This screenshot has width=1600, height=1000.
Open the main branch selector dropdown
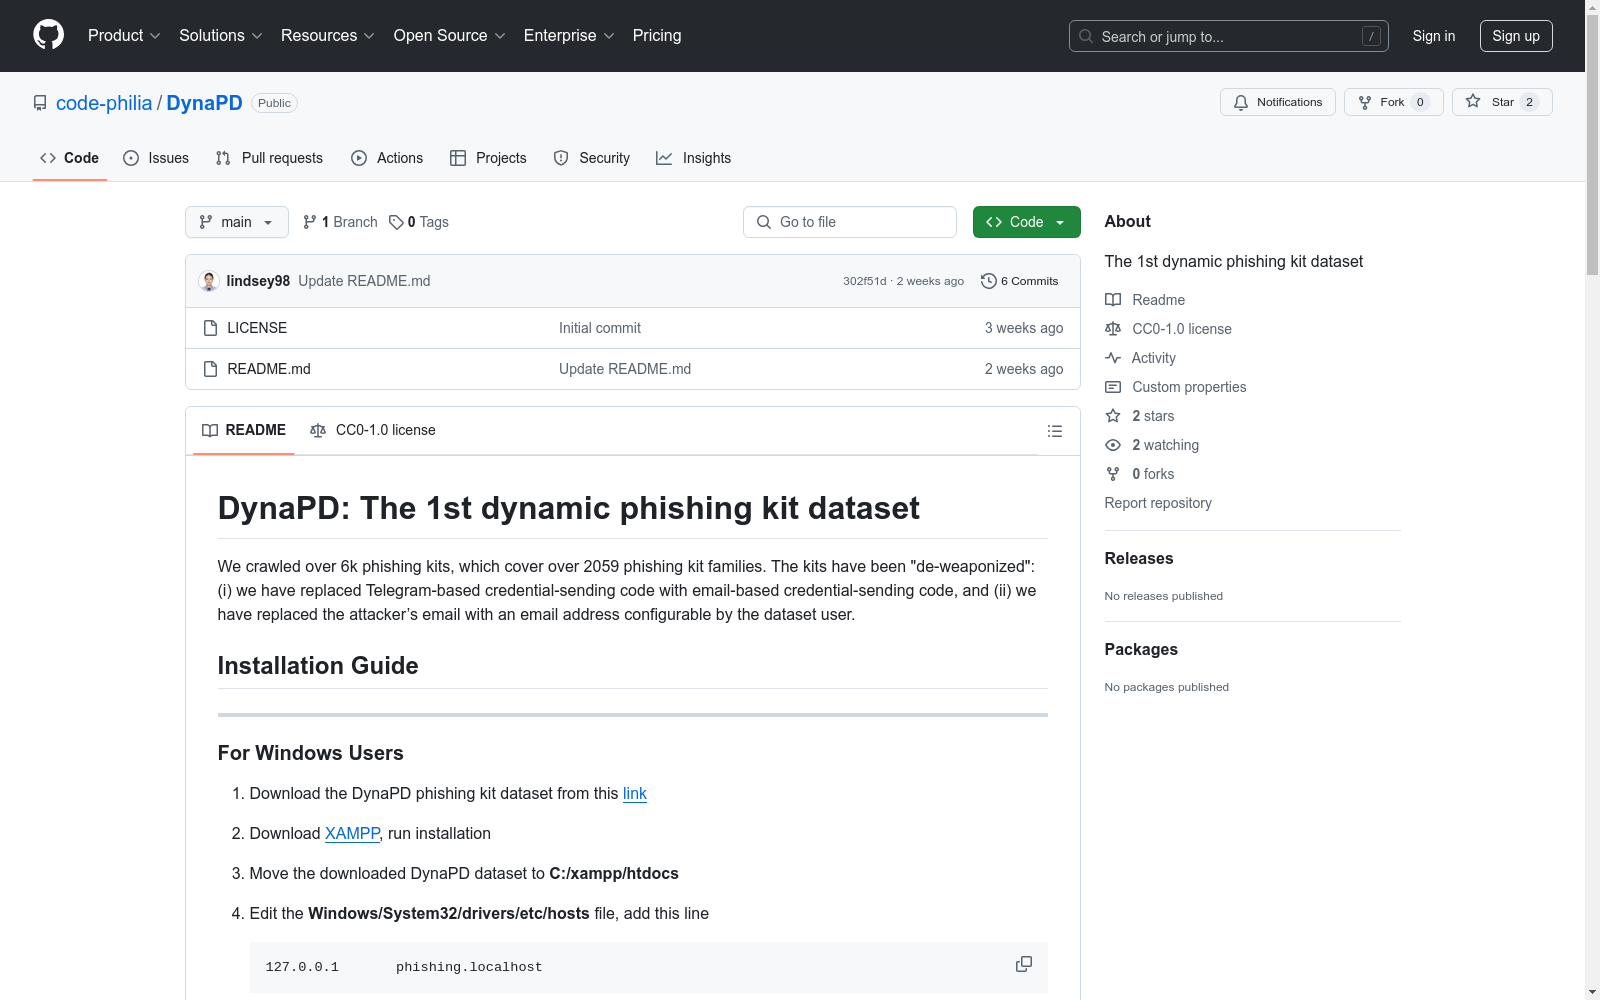237,222
